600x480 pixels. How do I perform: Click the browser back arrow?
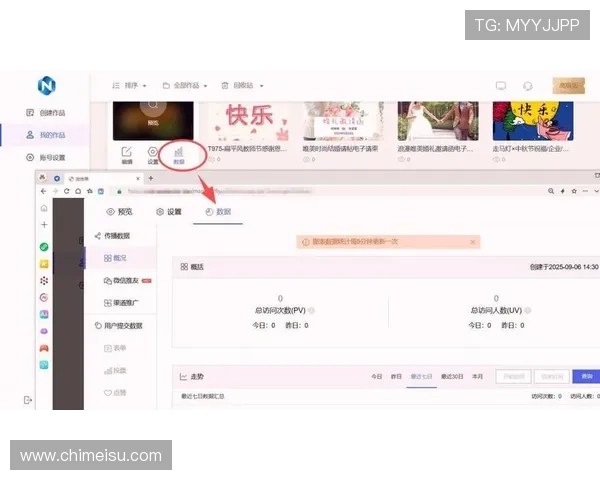pyautogui.click(x=44, y=191)
